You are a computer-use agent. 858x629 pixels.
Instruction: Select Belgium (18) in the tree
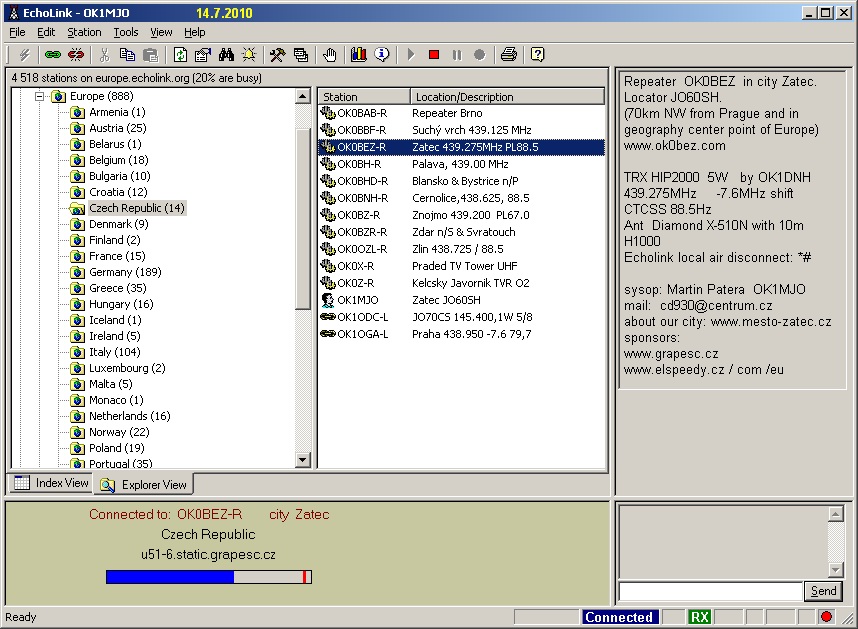coord(119,160)
